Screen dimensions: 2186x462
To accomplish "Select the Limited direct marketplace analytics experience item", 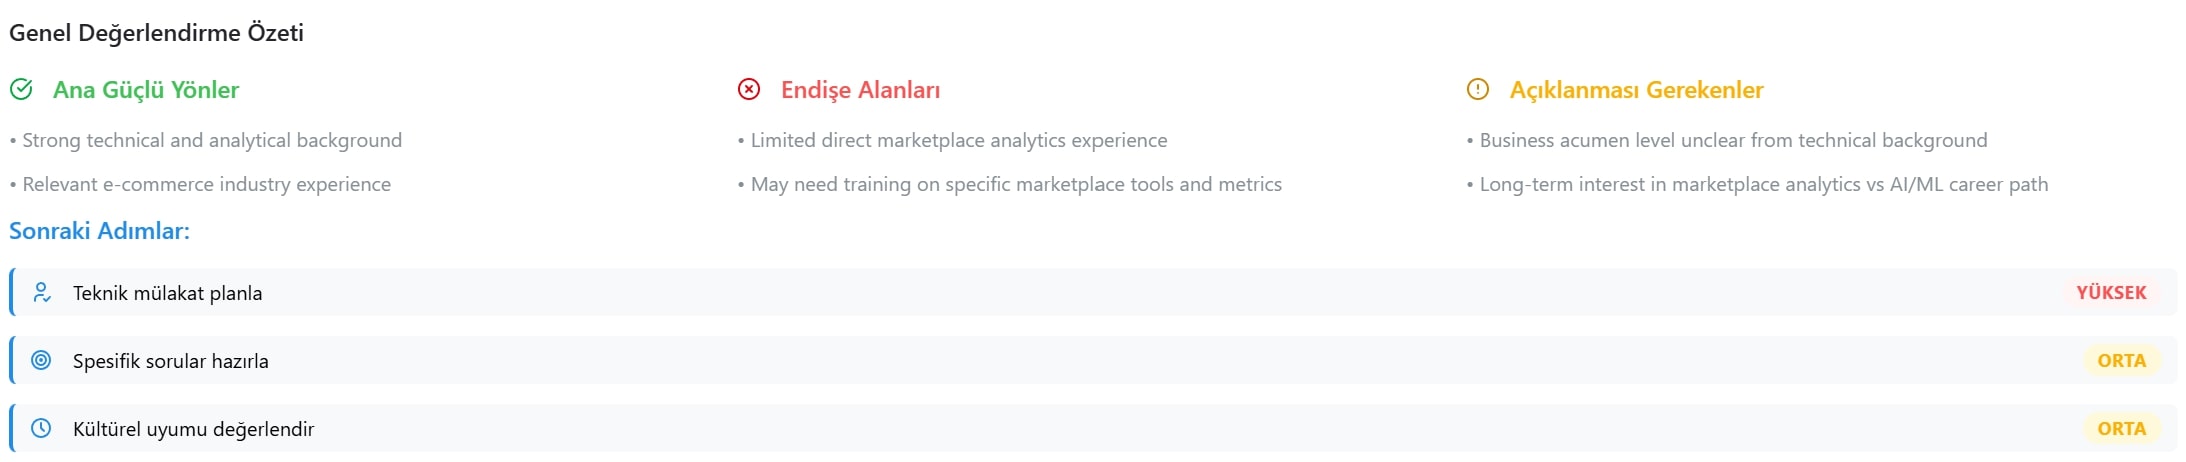I will pyautogui.click(x=958, y=141).
